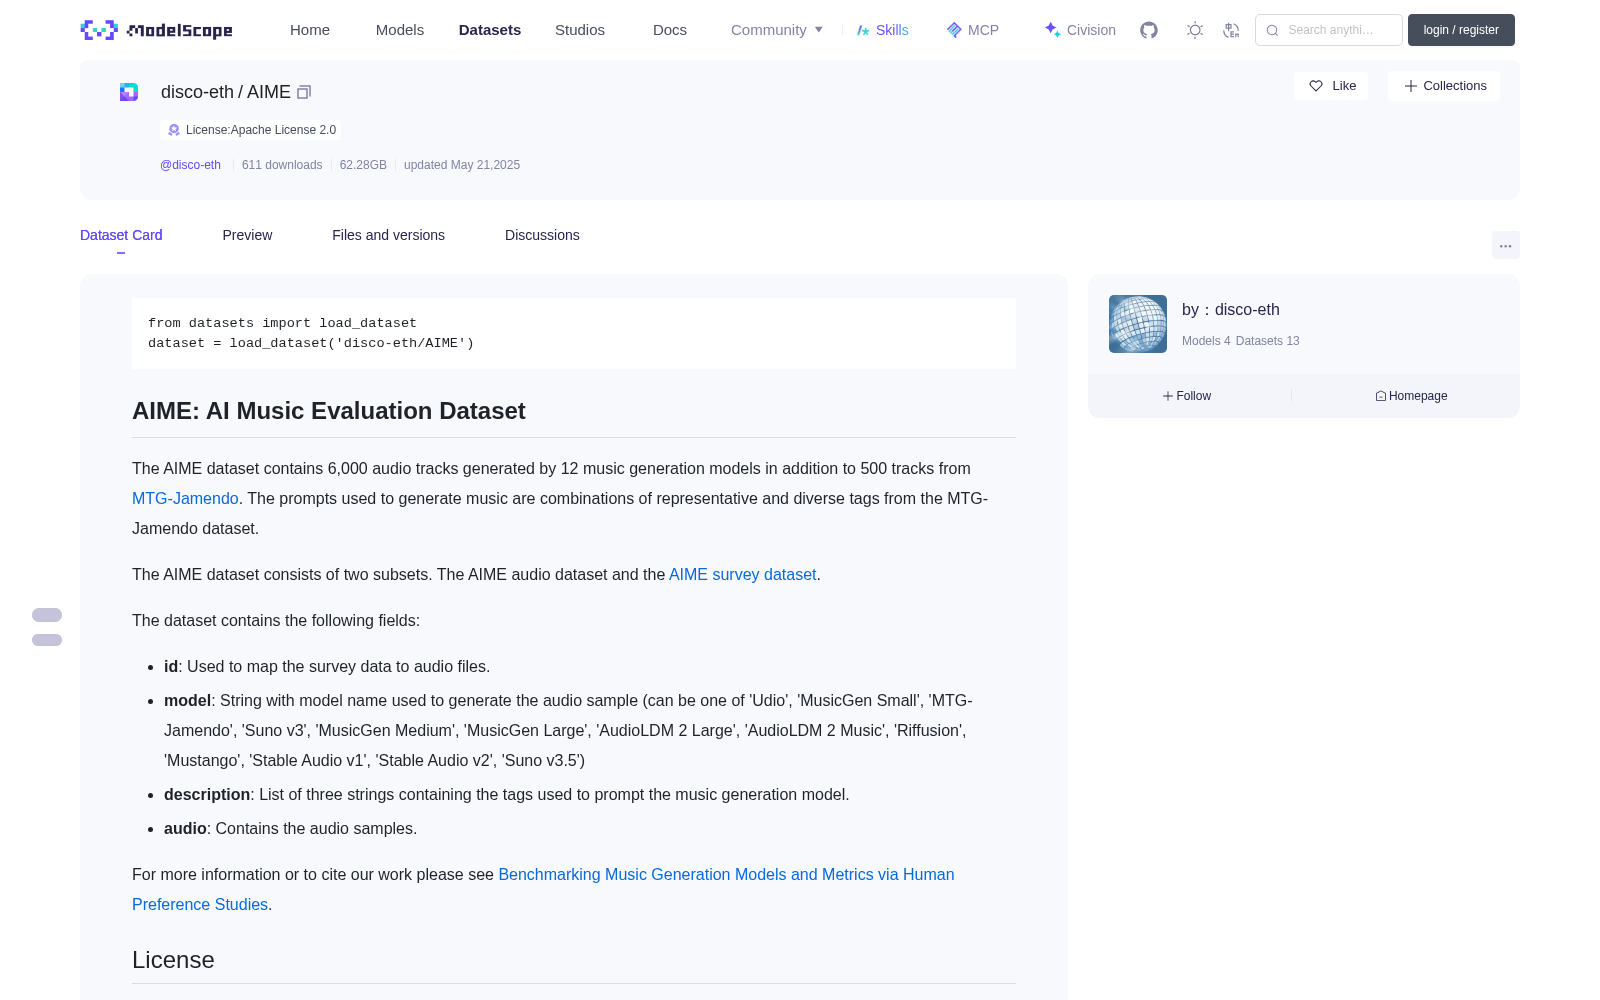Click the 'Models 4' author stat

[x=1206, y=341]
